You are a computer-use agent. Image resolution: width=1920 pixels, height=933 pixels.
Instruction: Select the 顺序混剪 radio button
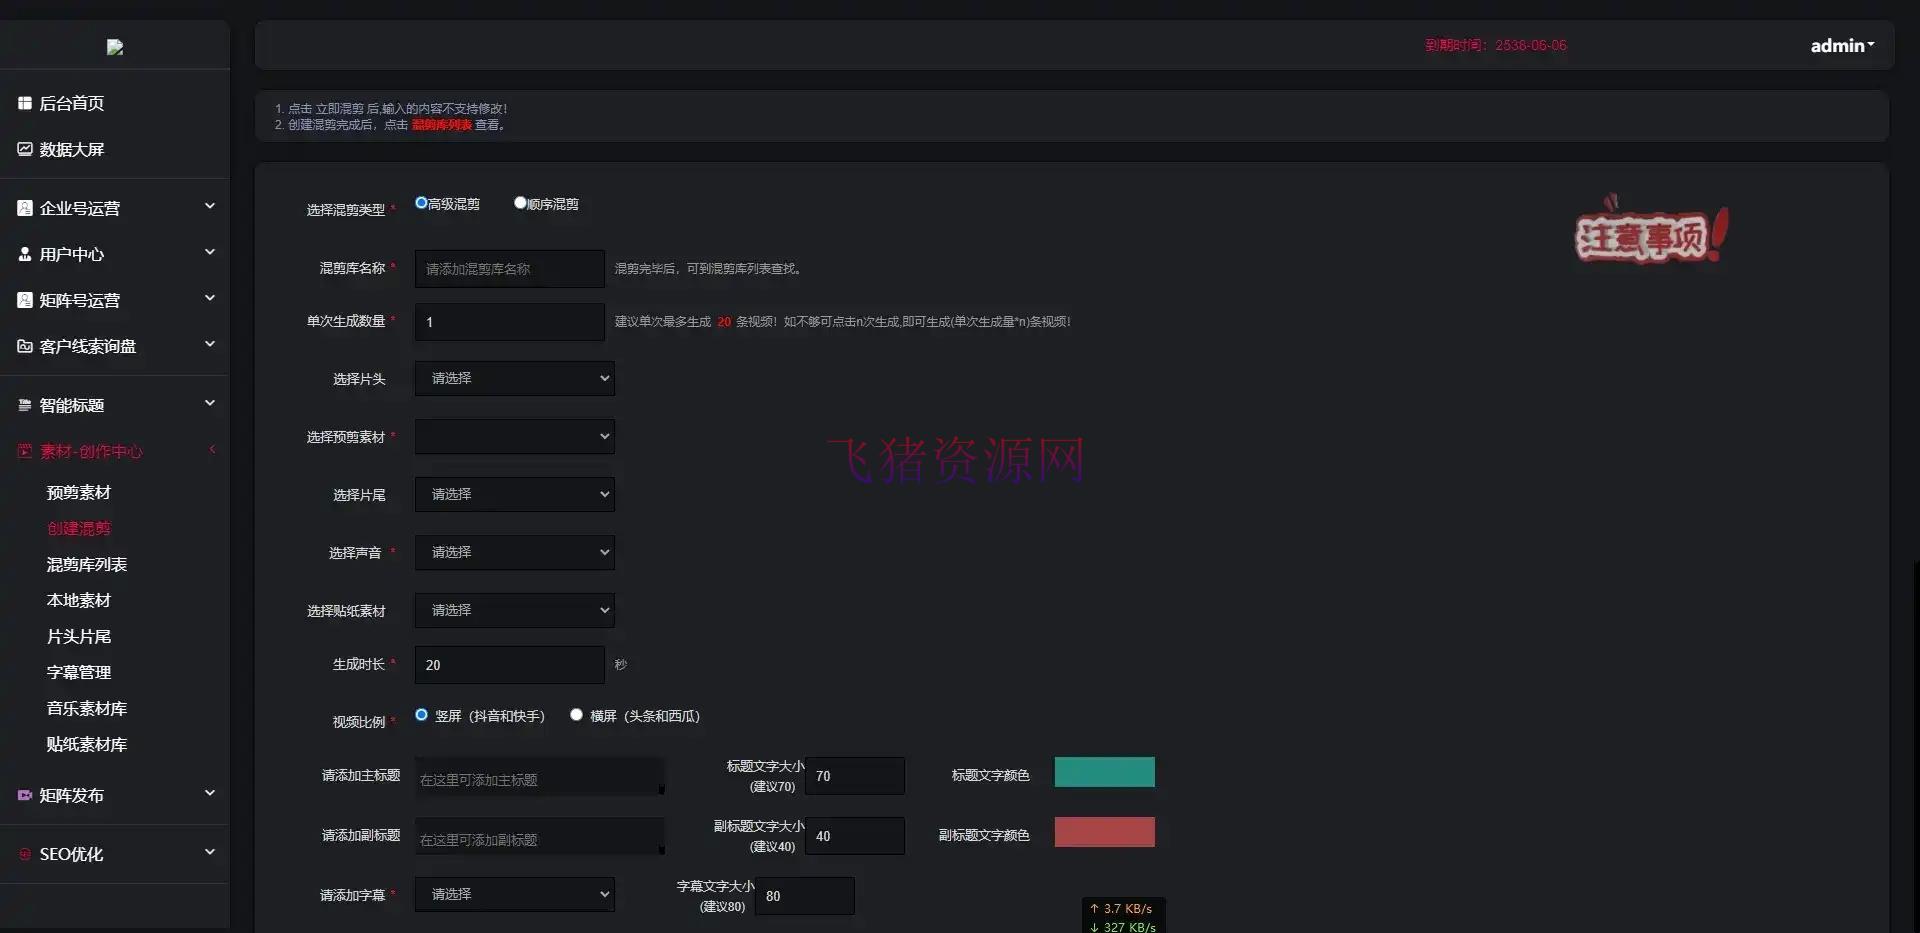pos(519,201)
